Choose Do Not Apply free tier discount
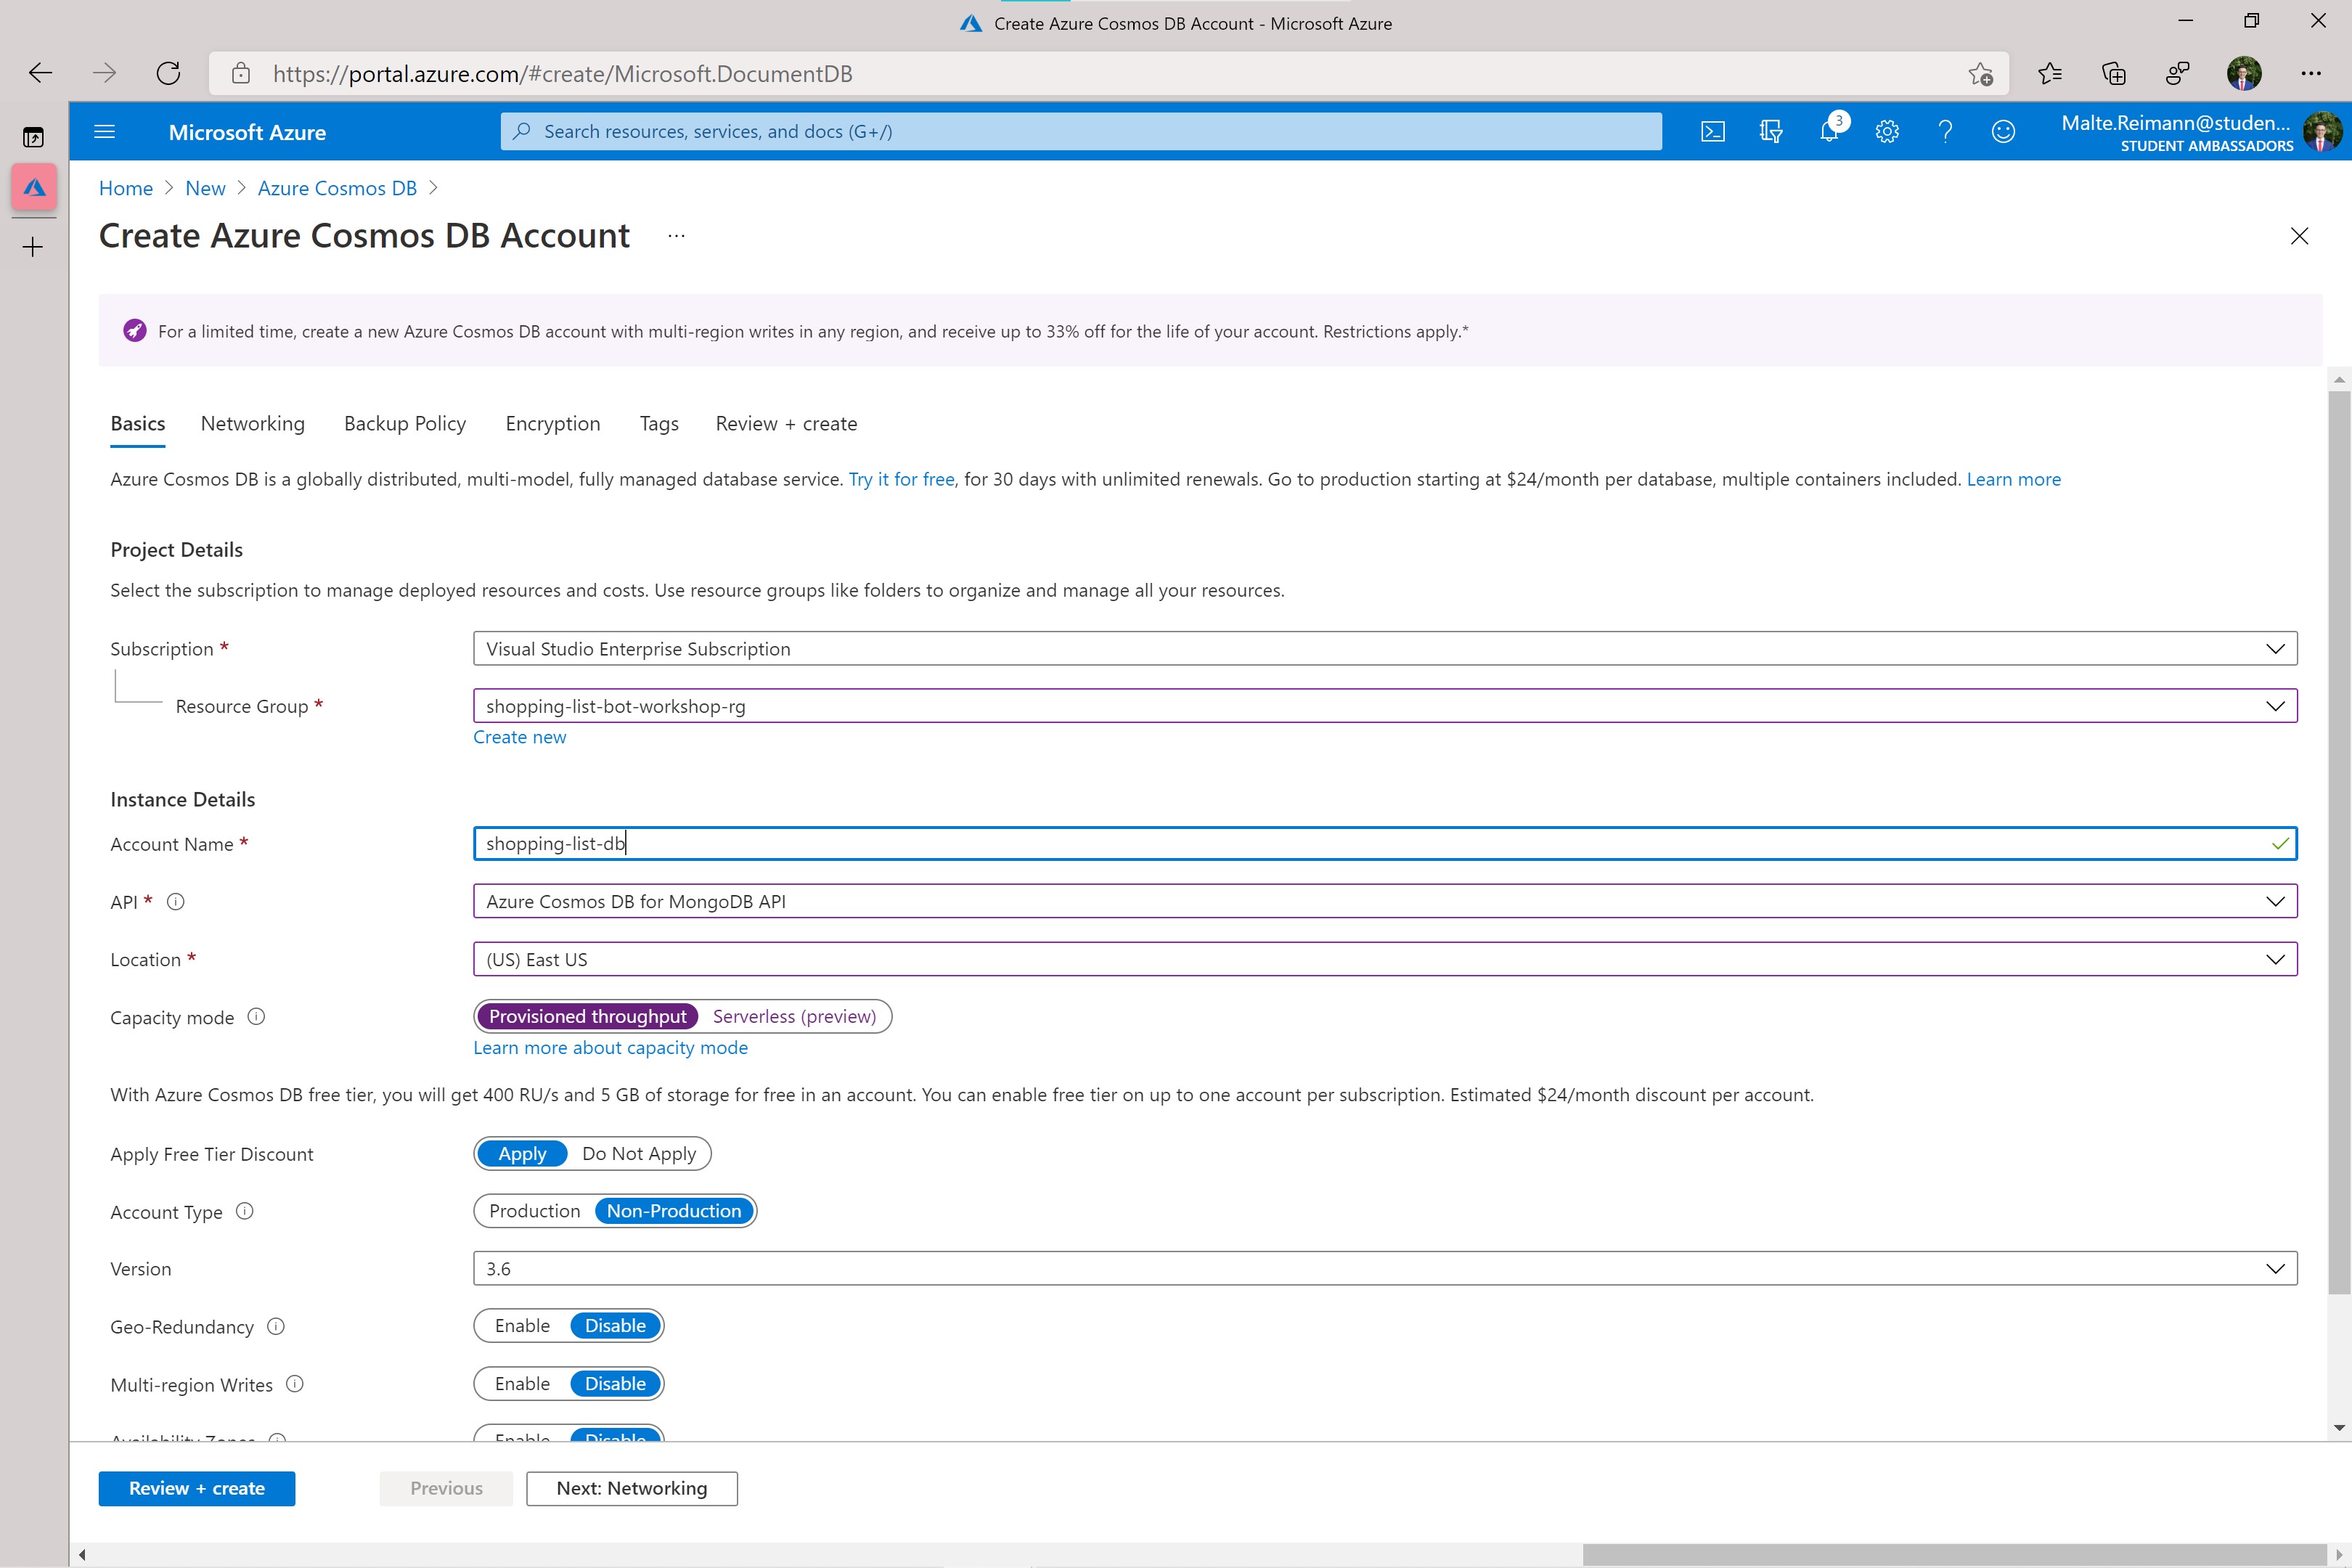 click(x=639, y=1153)
